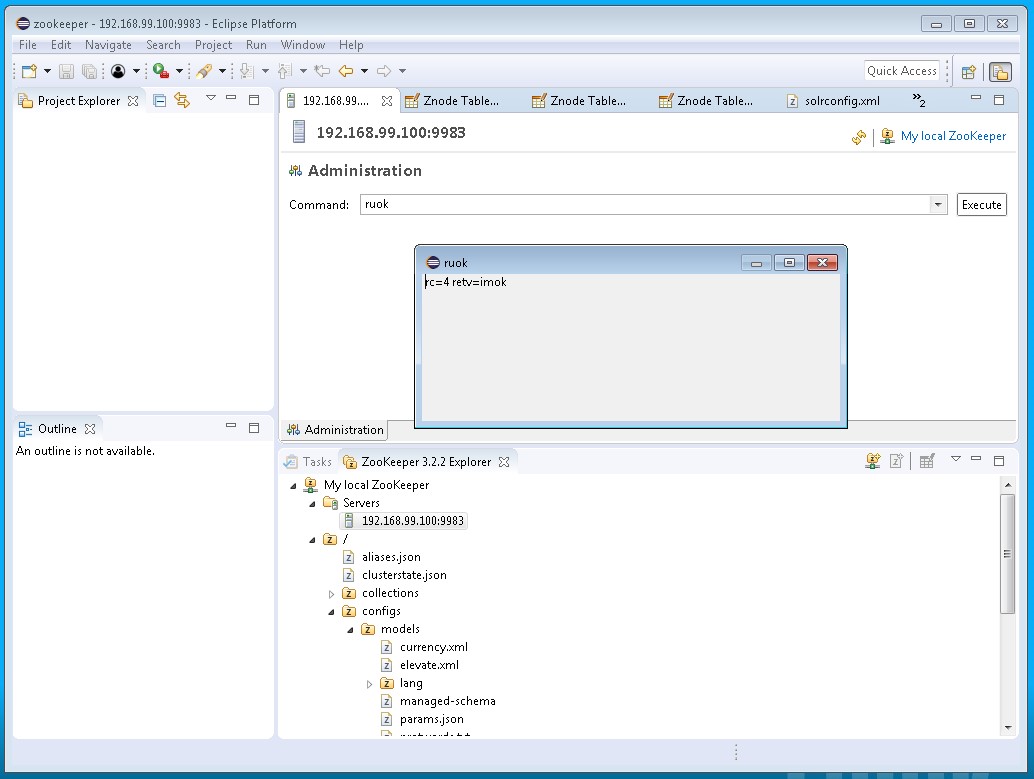Click the Quick Access search field
This screenshot has width=1034, height=779.
[901, 71]
